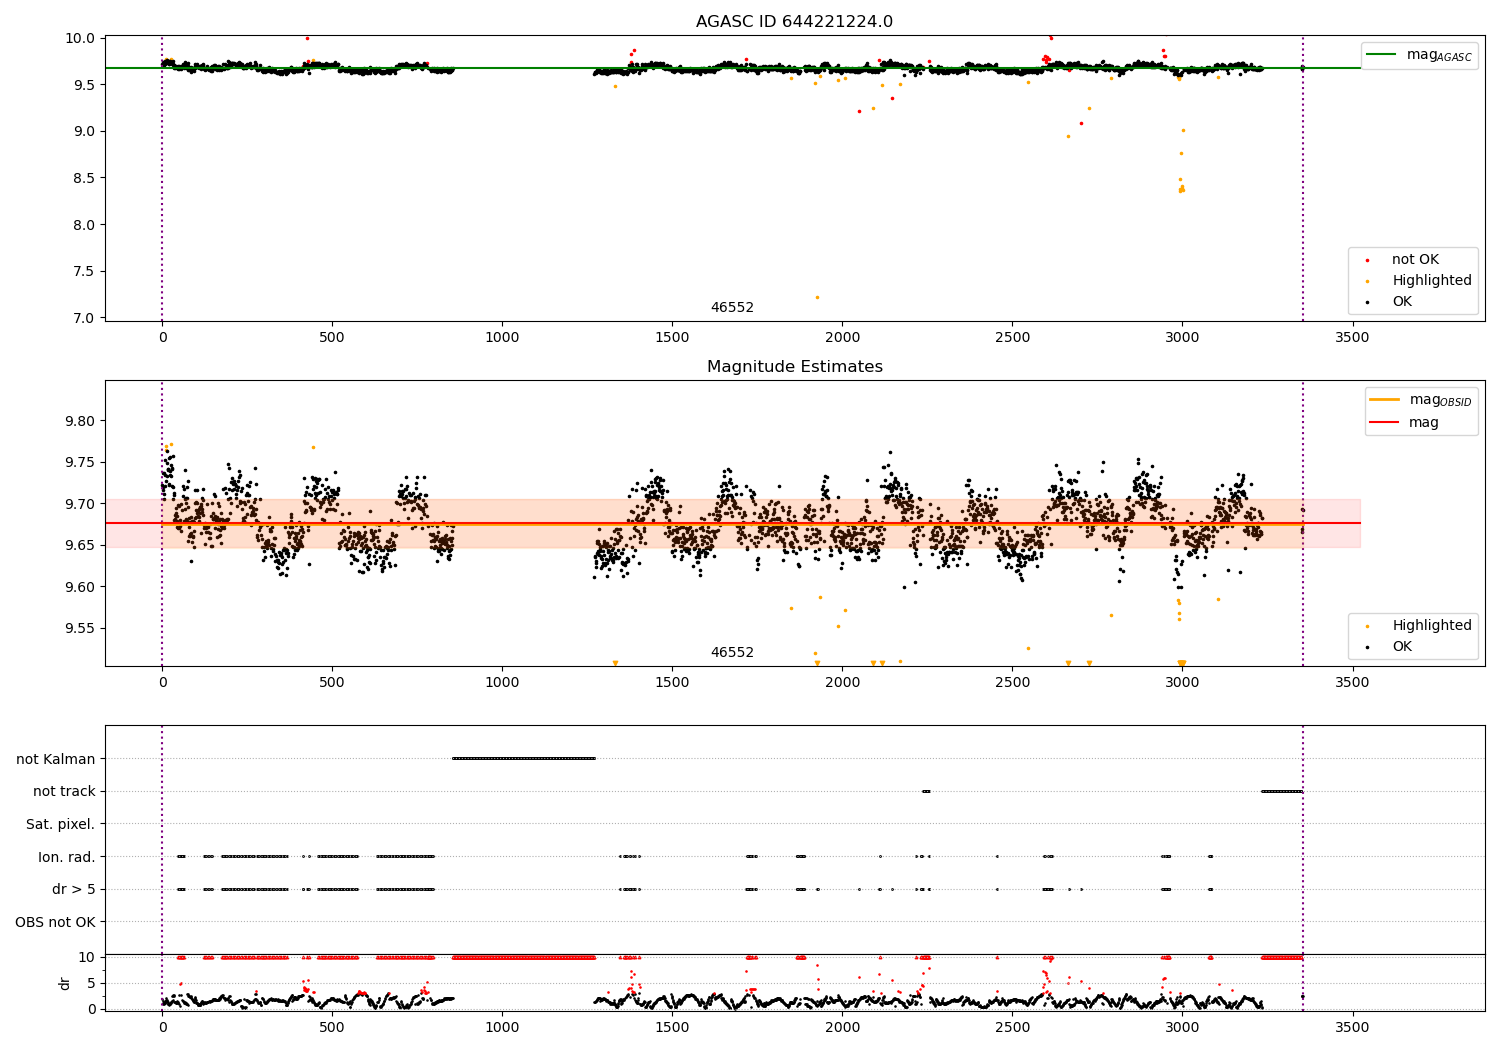Click the '9.75' y-tick in Magnitude Estimates plot

82,462
